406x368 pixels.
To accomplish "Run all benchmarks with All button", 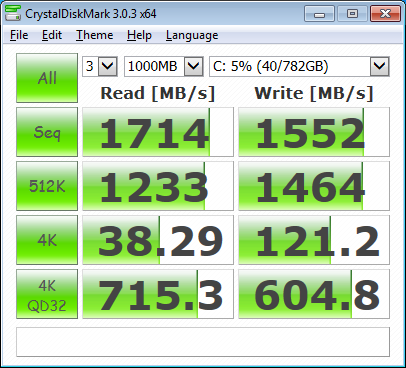I will [47, 78].
